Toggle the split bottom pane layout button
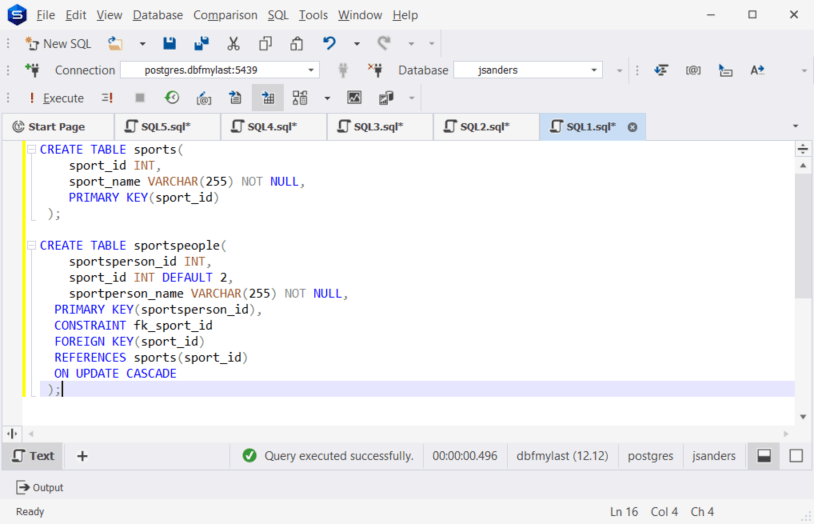The width and height of the screenshot is (814, 524). pyautogui.click(x=764, y=456)
